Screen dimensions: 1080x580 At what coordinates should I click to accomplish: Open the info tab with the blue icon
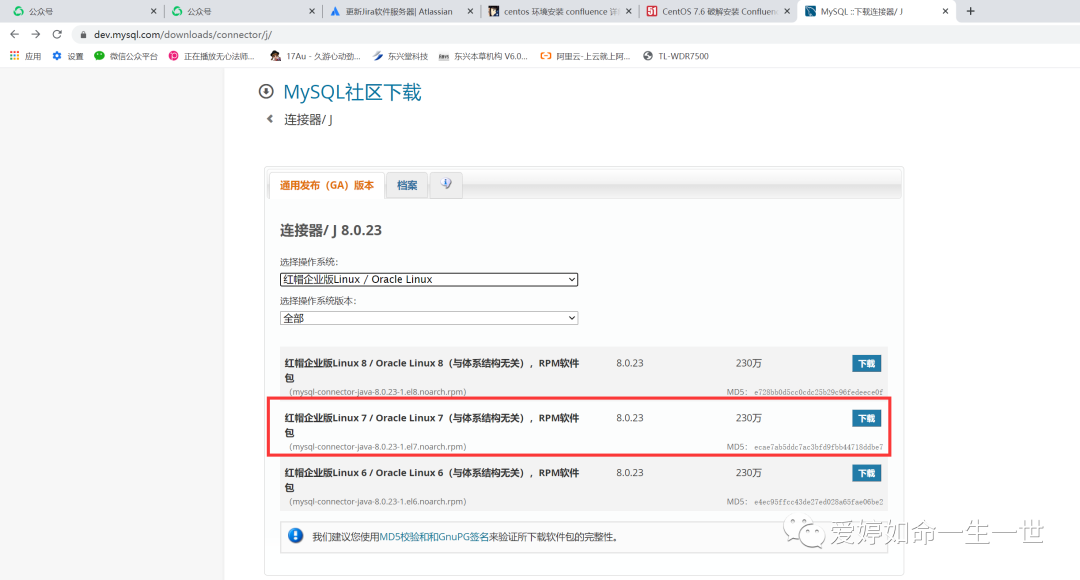coord(446,184)
